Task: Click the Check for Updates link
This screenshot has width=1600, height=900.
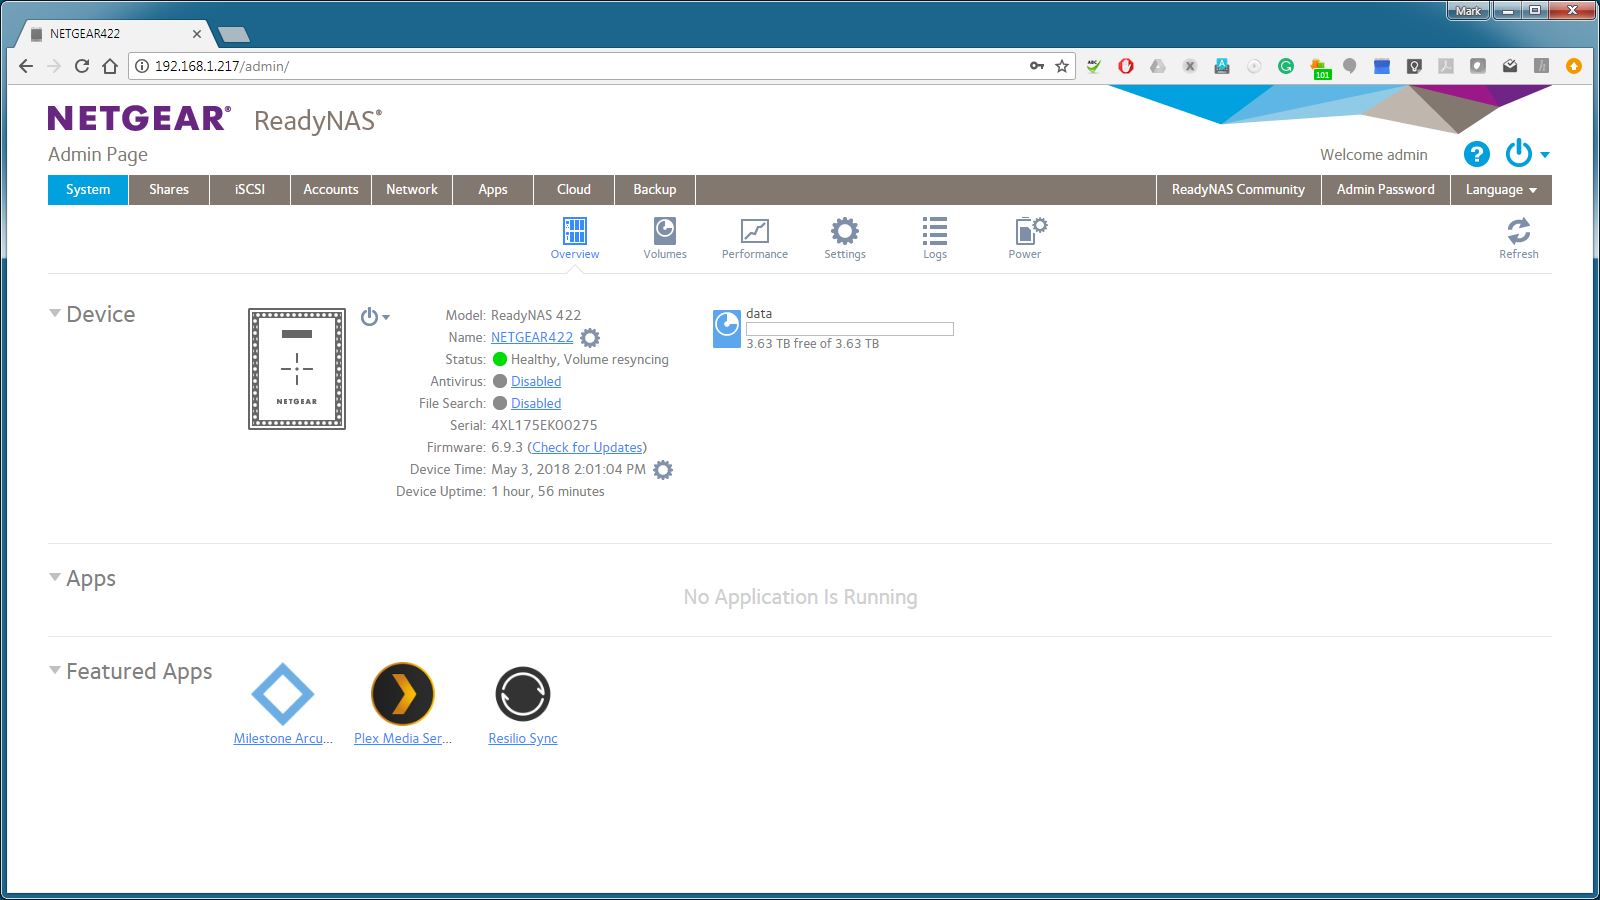Action: [x=587, y=448]
